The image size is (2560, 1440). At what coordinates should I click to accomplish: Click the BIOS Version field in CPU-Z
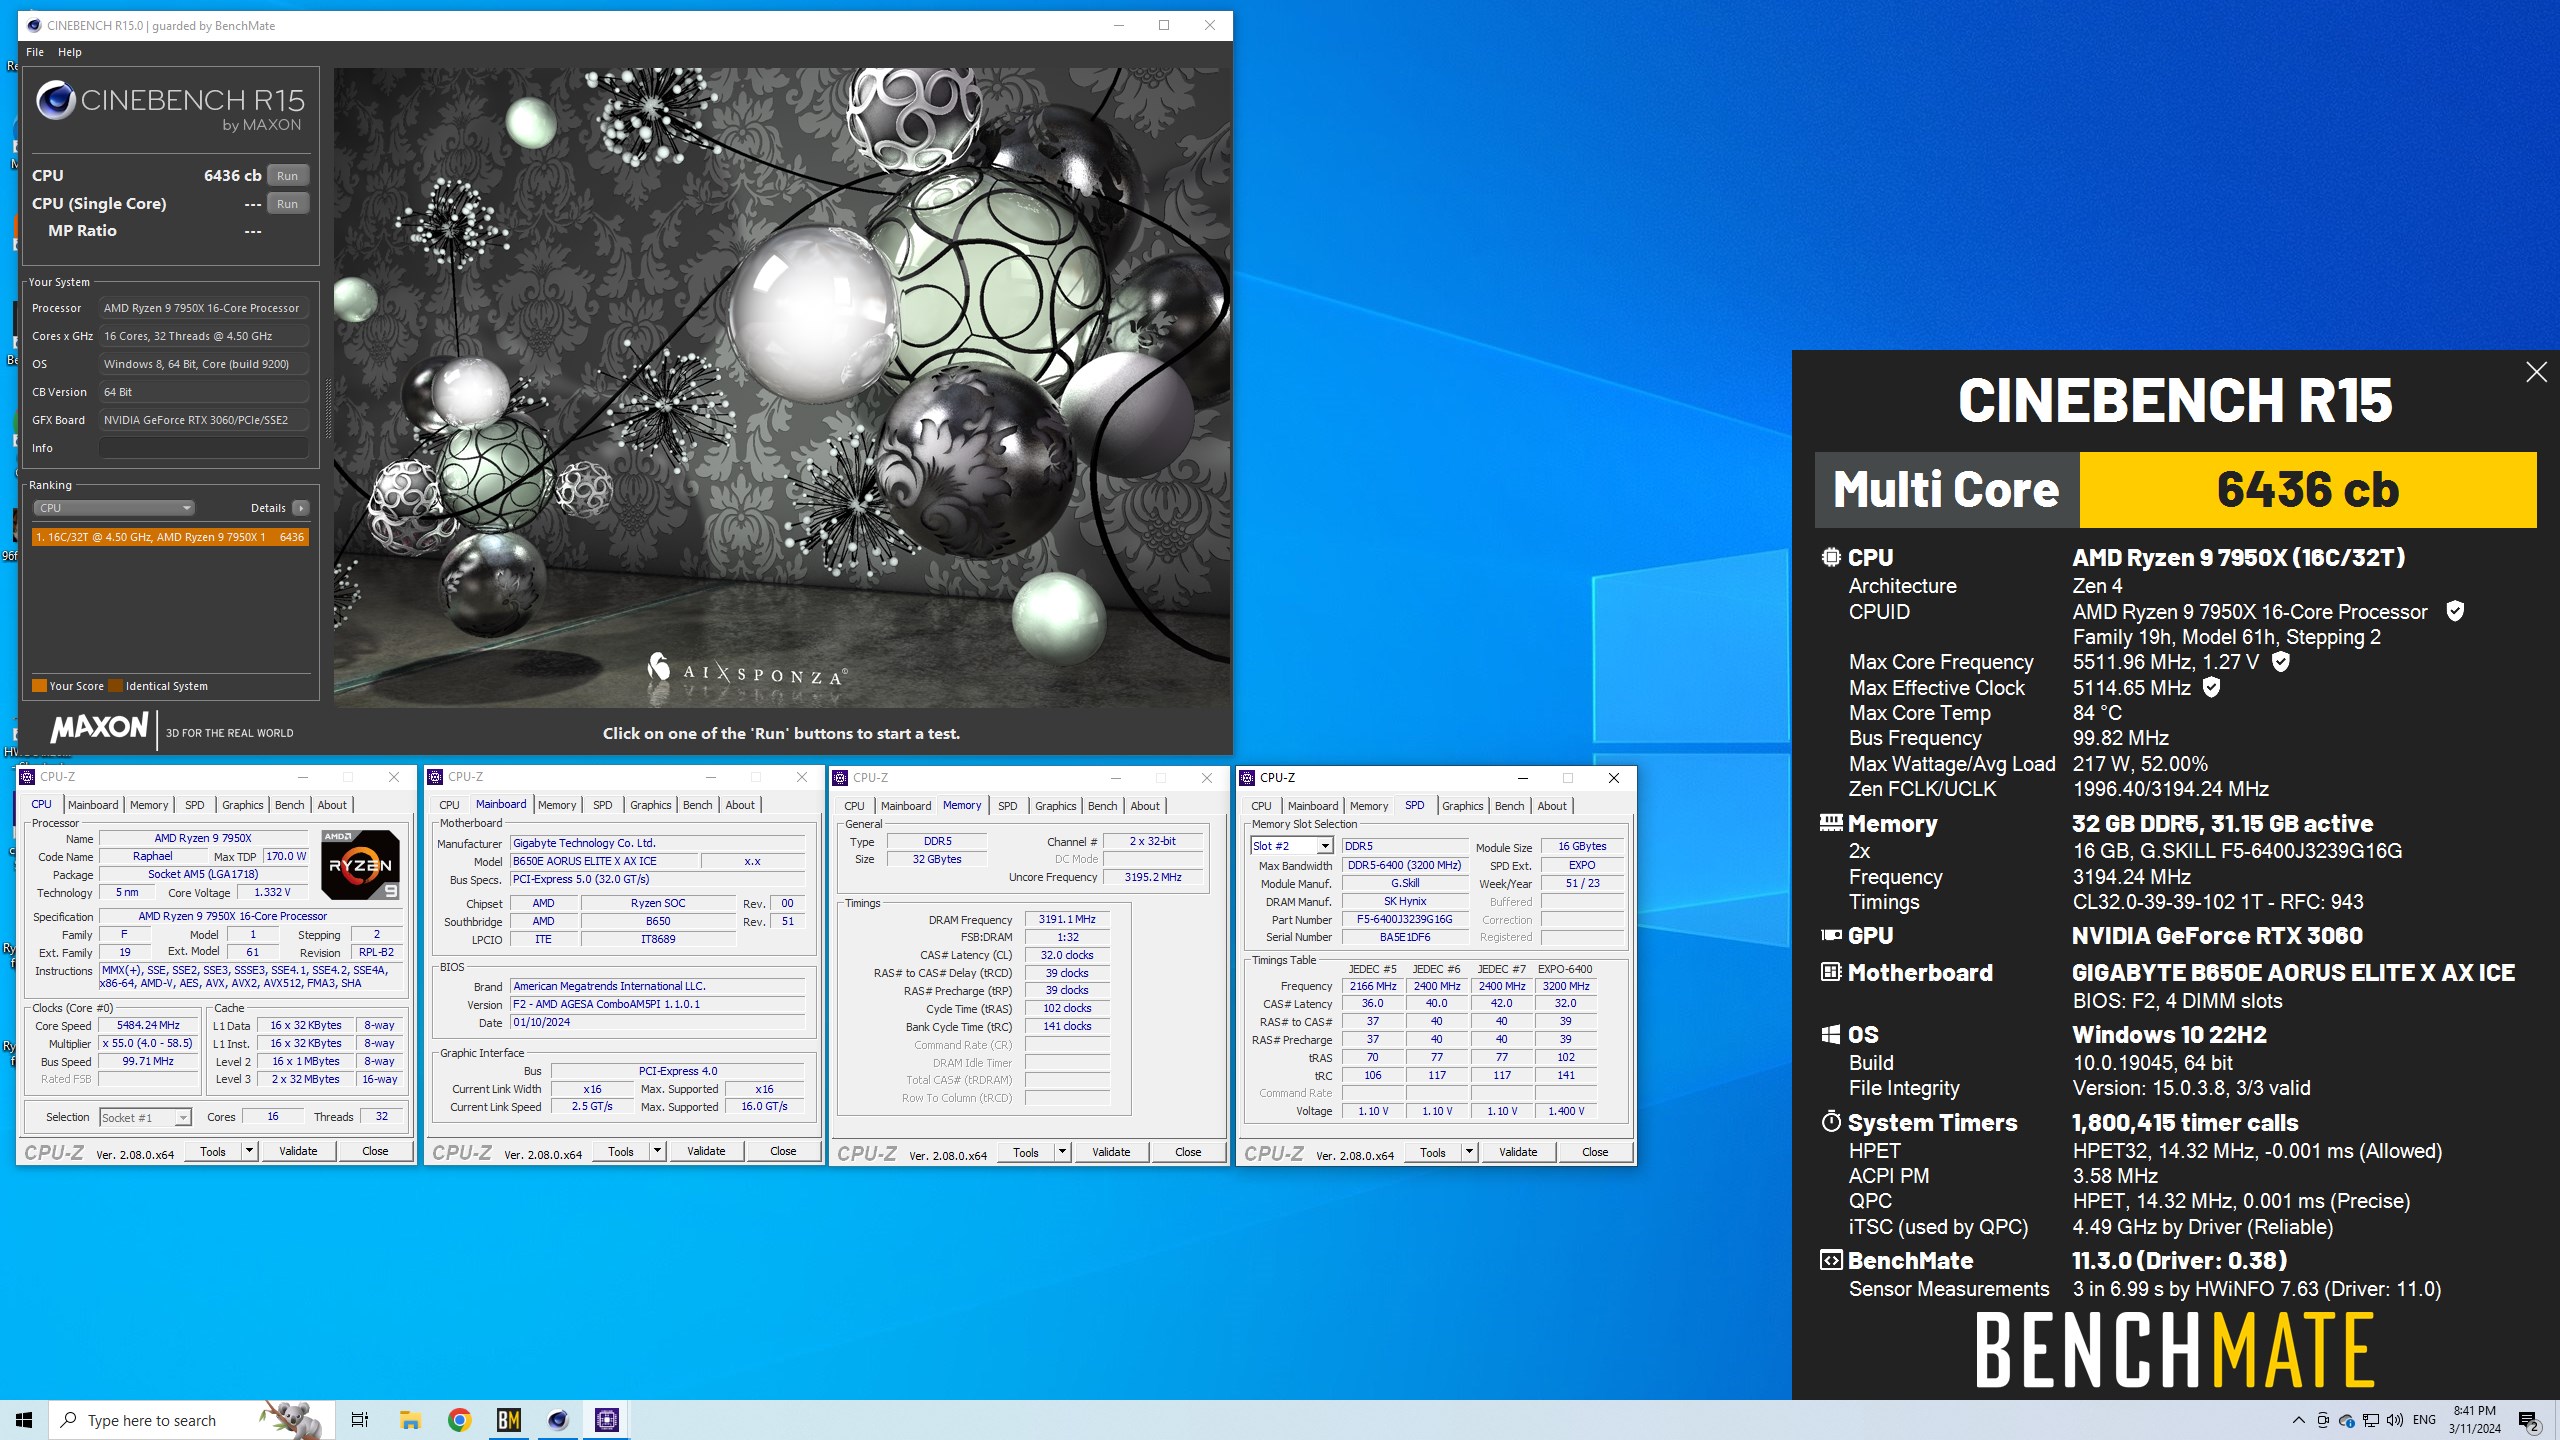(x=657, y=1004)
